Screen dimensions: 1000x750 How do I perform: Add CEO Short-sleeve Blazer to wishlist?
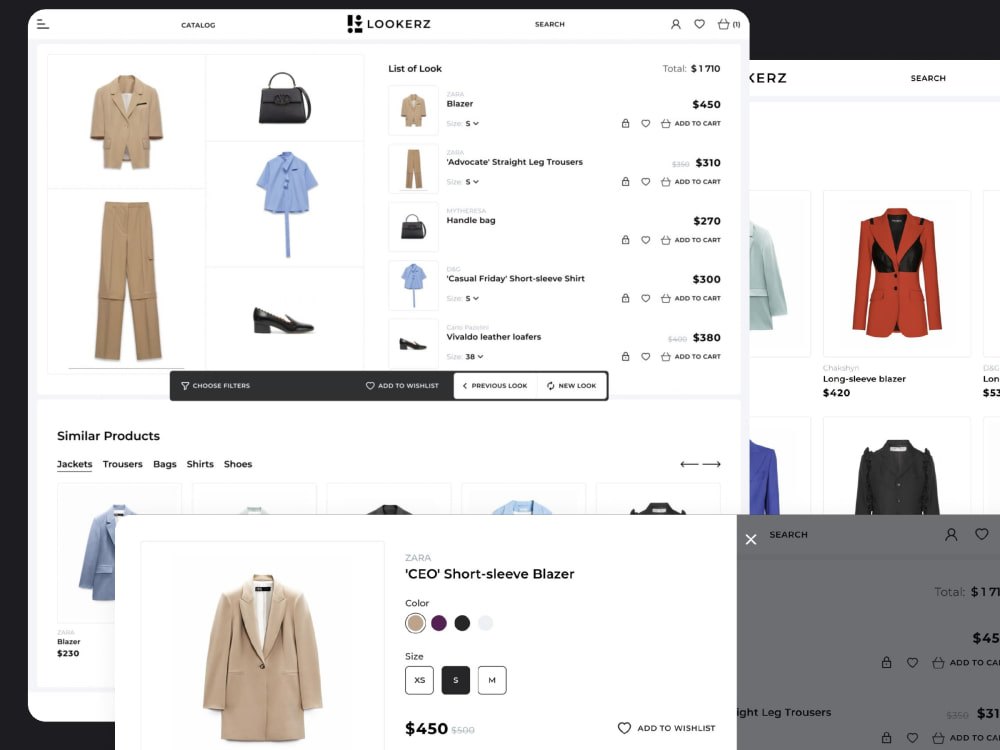click(x=666, y=728)
